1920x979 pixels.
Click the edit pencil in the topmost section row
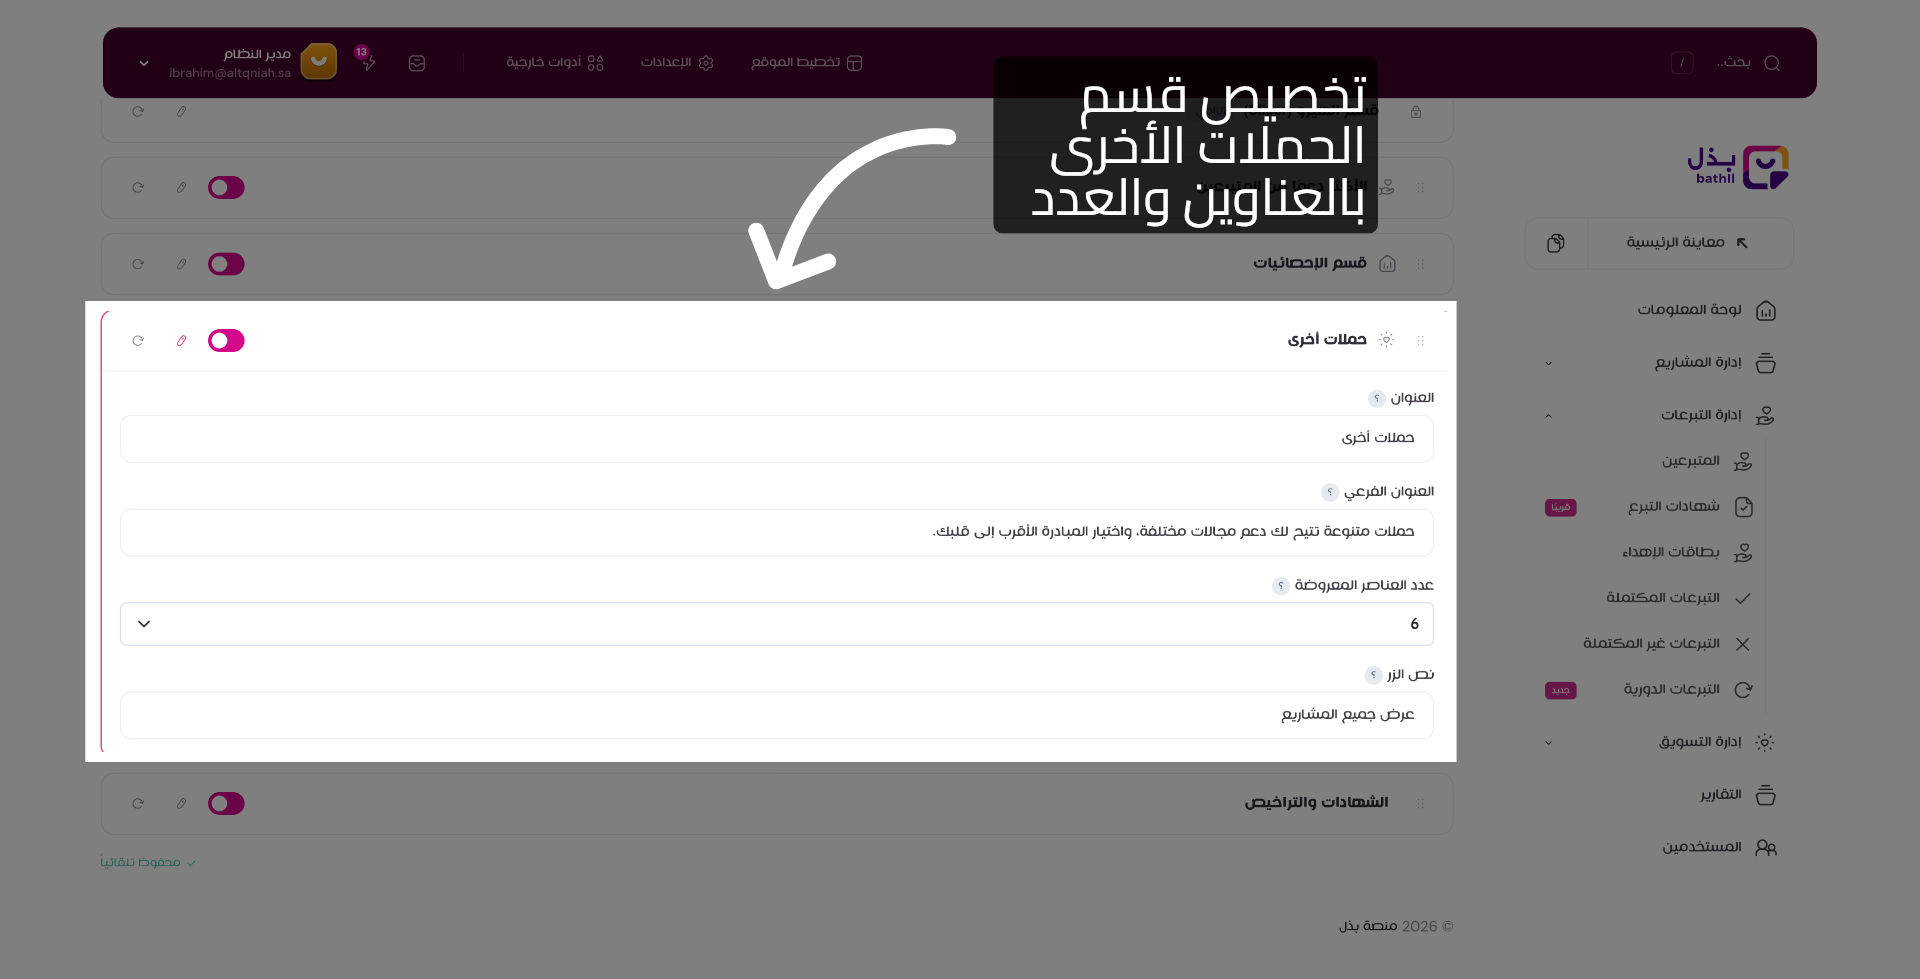pyautogui.click(x=181, y=112)
